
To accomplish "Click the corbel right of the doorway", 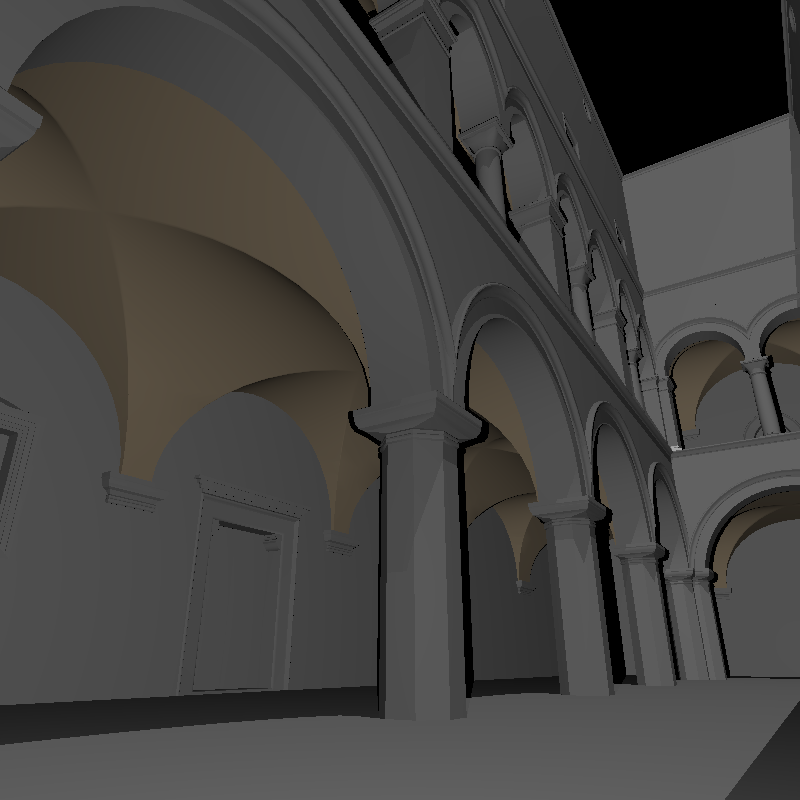I will (x=341, y=543).
